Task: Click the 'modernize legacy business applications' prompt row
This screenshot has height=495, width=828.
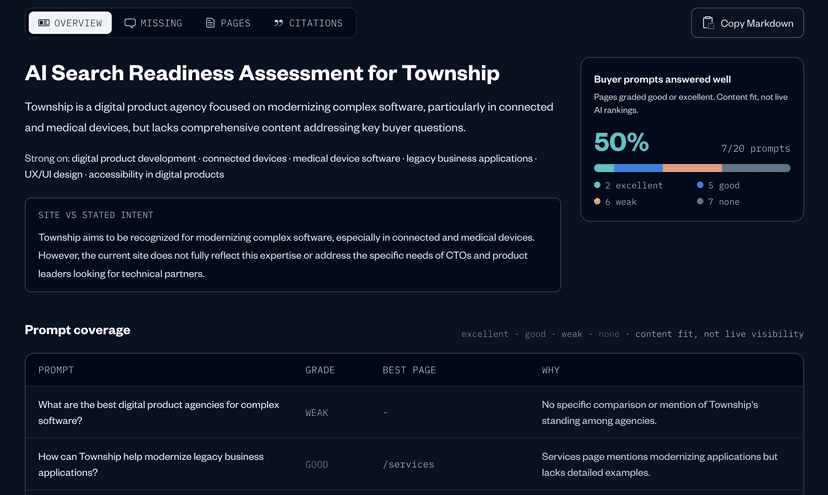Action: (414, 464)
